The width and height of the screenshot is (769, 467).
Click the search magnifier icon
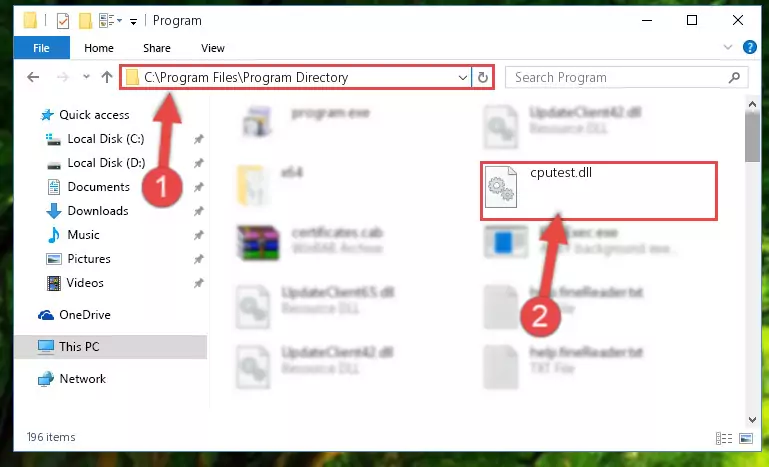pyautogui.click(x=734, y=78)
